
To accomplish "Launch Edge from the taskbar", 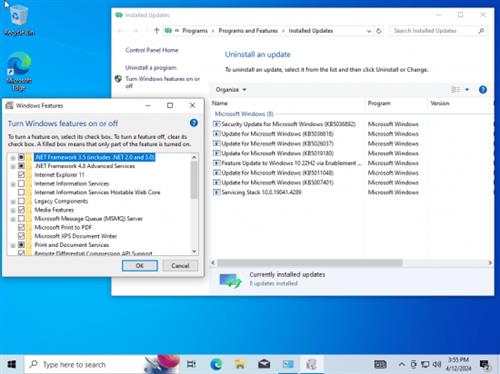I will (x=216, y=364).
